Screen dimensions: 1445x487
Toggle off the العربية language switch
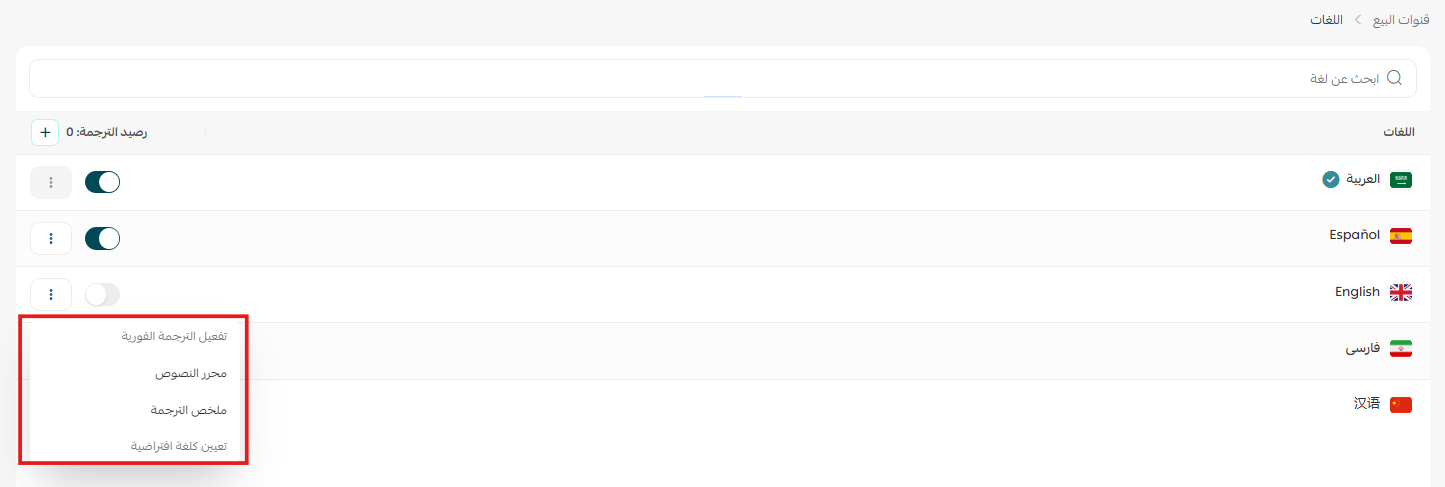pos(102,182)
